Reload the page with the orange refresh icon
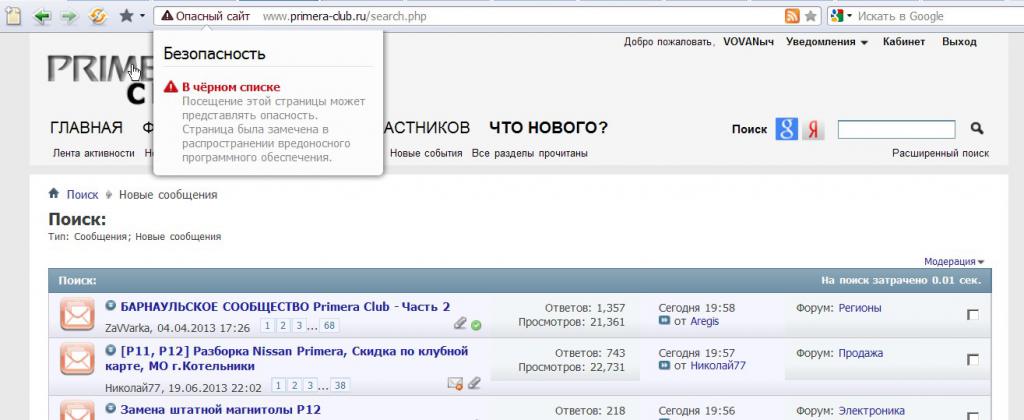The height and width of the screenshot is (420, 1024). pyautogui.click(x=97, y=16)
